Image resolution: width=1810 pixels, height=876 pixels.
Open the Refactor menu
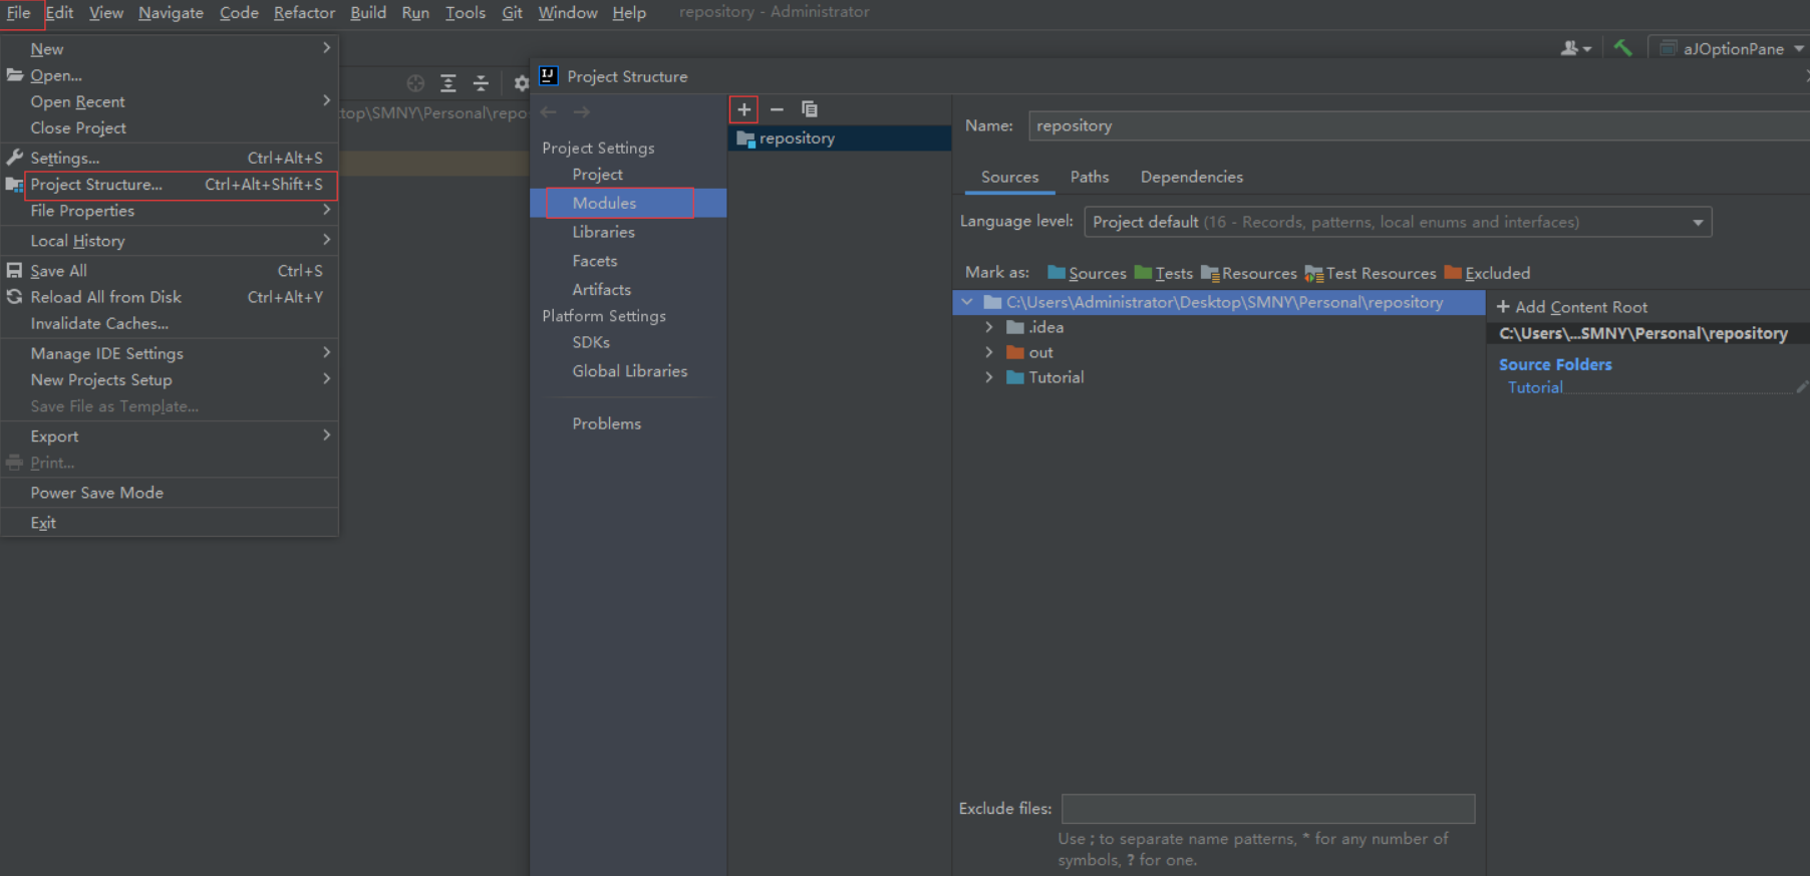click(304, 13)
